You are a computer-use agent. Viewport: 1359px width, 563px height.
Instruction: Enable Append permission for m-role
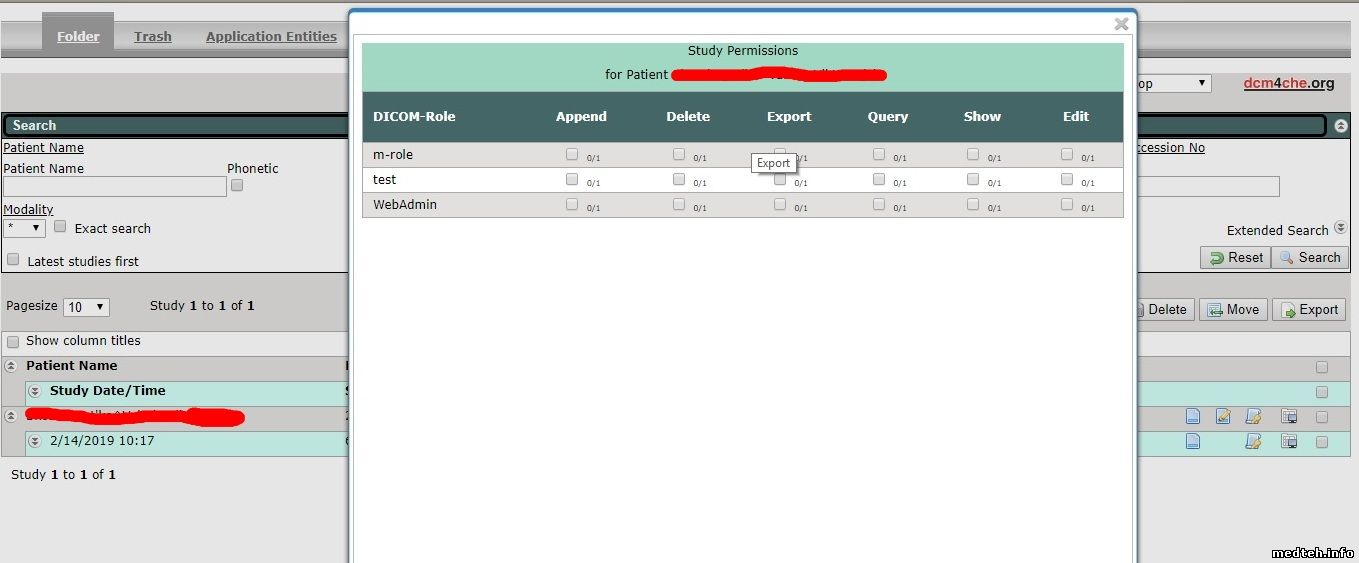click(572, 154)
